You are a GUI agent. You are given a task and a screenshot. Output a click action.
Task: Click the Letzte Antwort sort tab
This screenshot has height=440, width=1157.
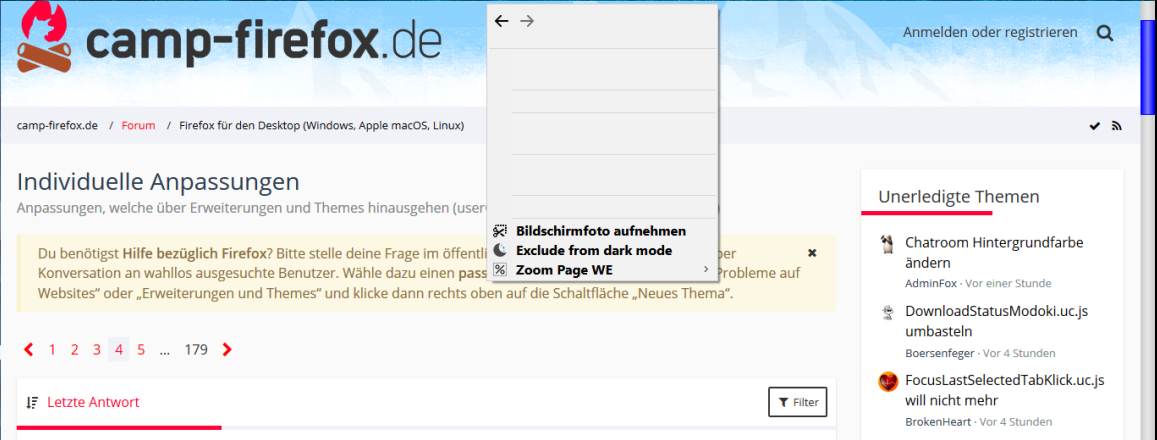[94, 402]
